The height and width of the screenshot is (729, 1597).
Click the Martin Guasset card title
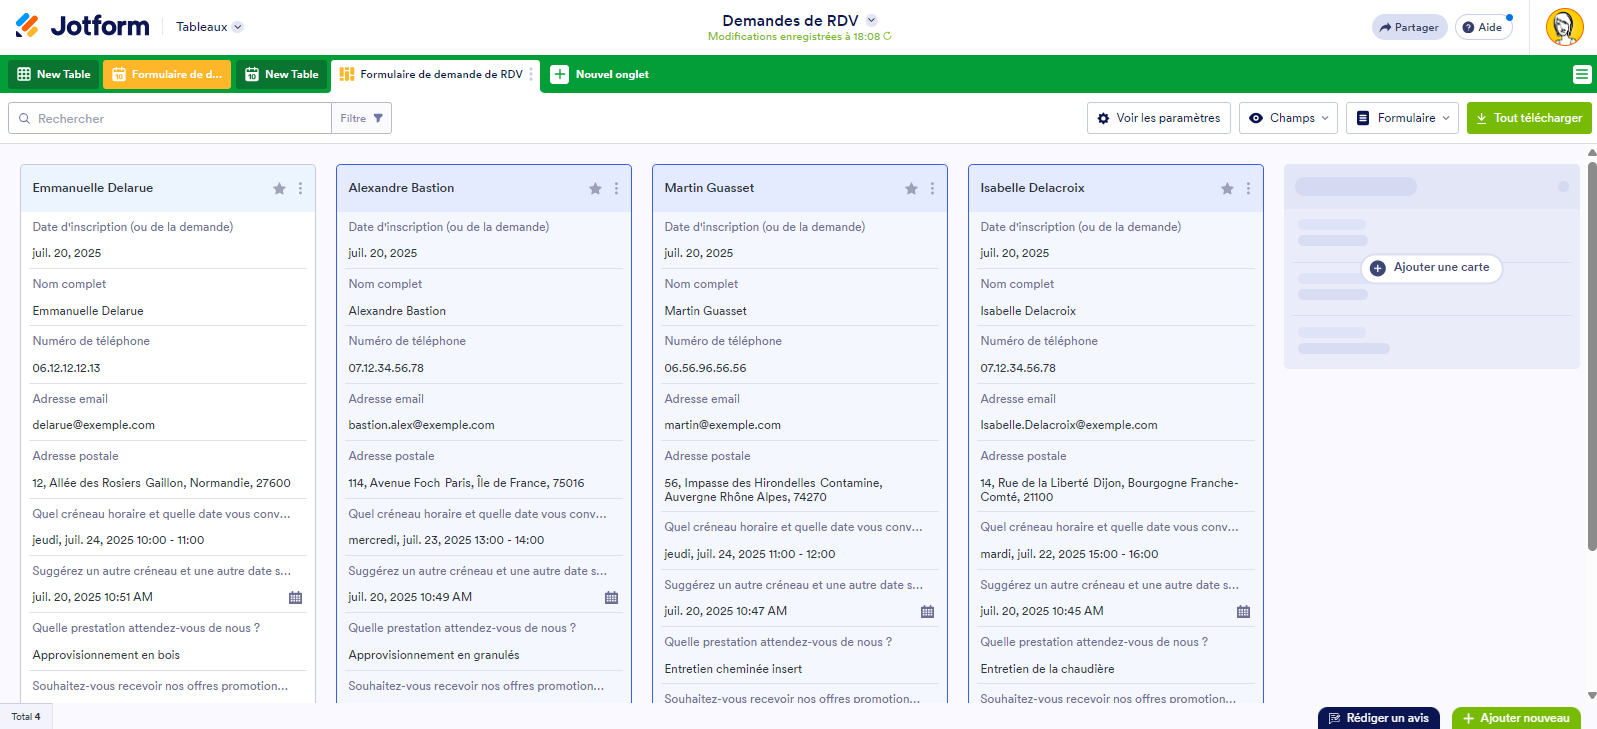(x=709, y=188)
